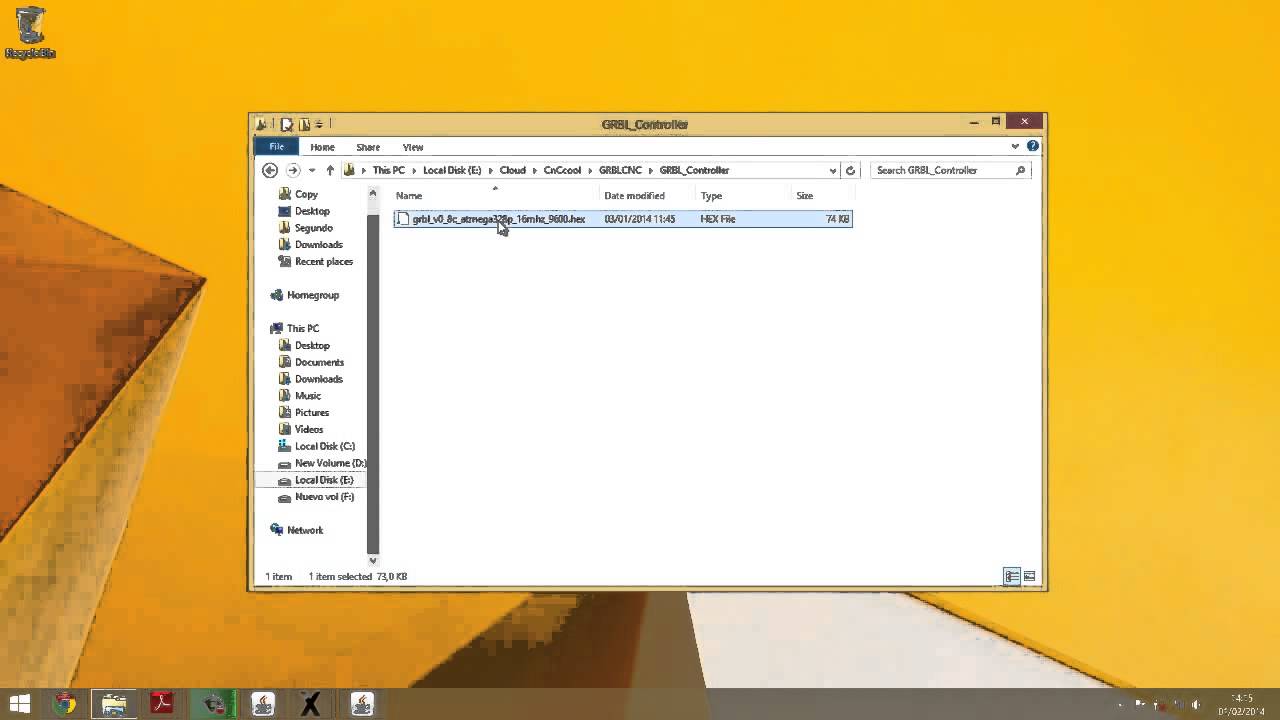Viewport: 1280px width, 720px height.
Task: Open Music under This PC
Action: pos(307,396)
